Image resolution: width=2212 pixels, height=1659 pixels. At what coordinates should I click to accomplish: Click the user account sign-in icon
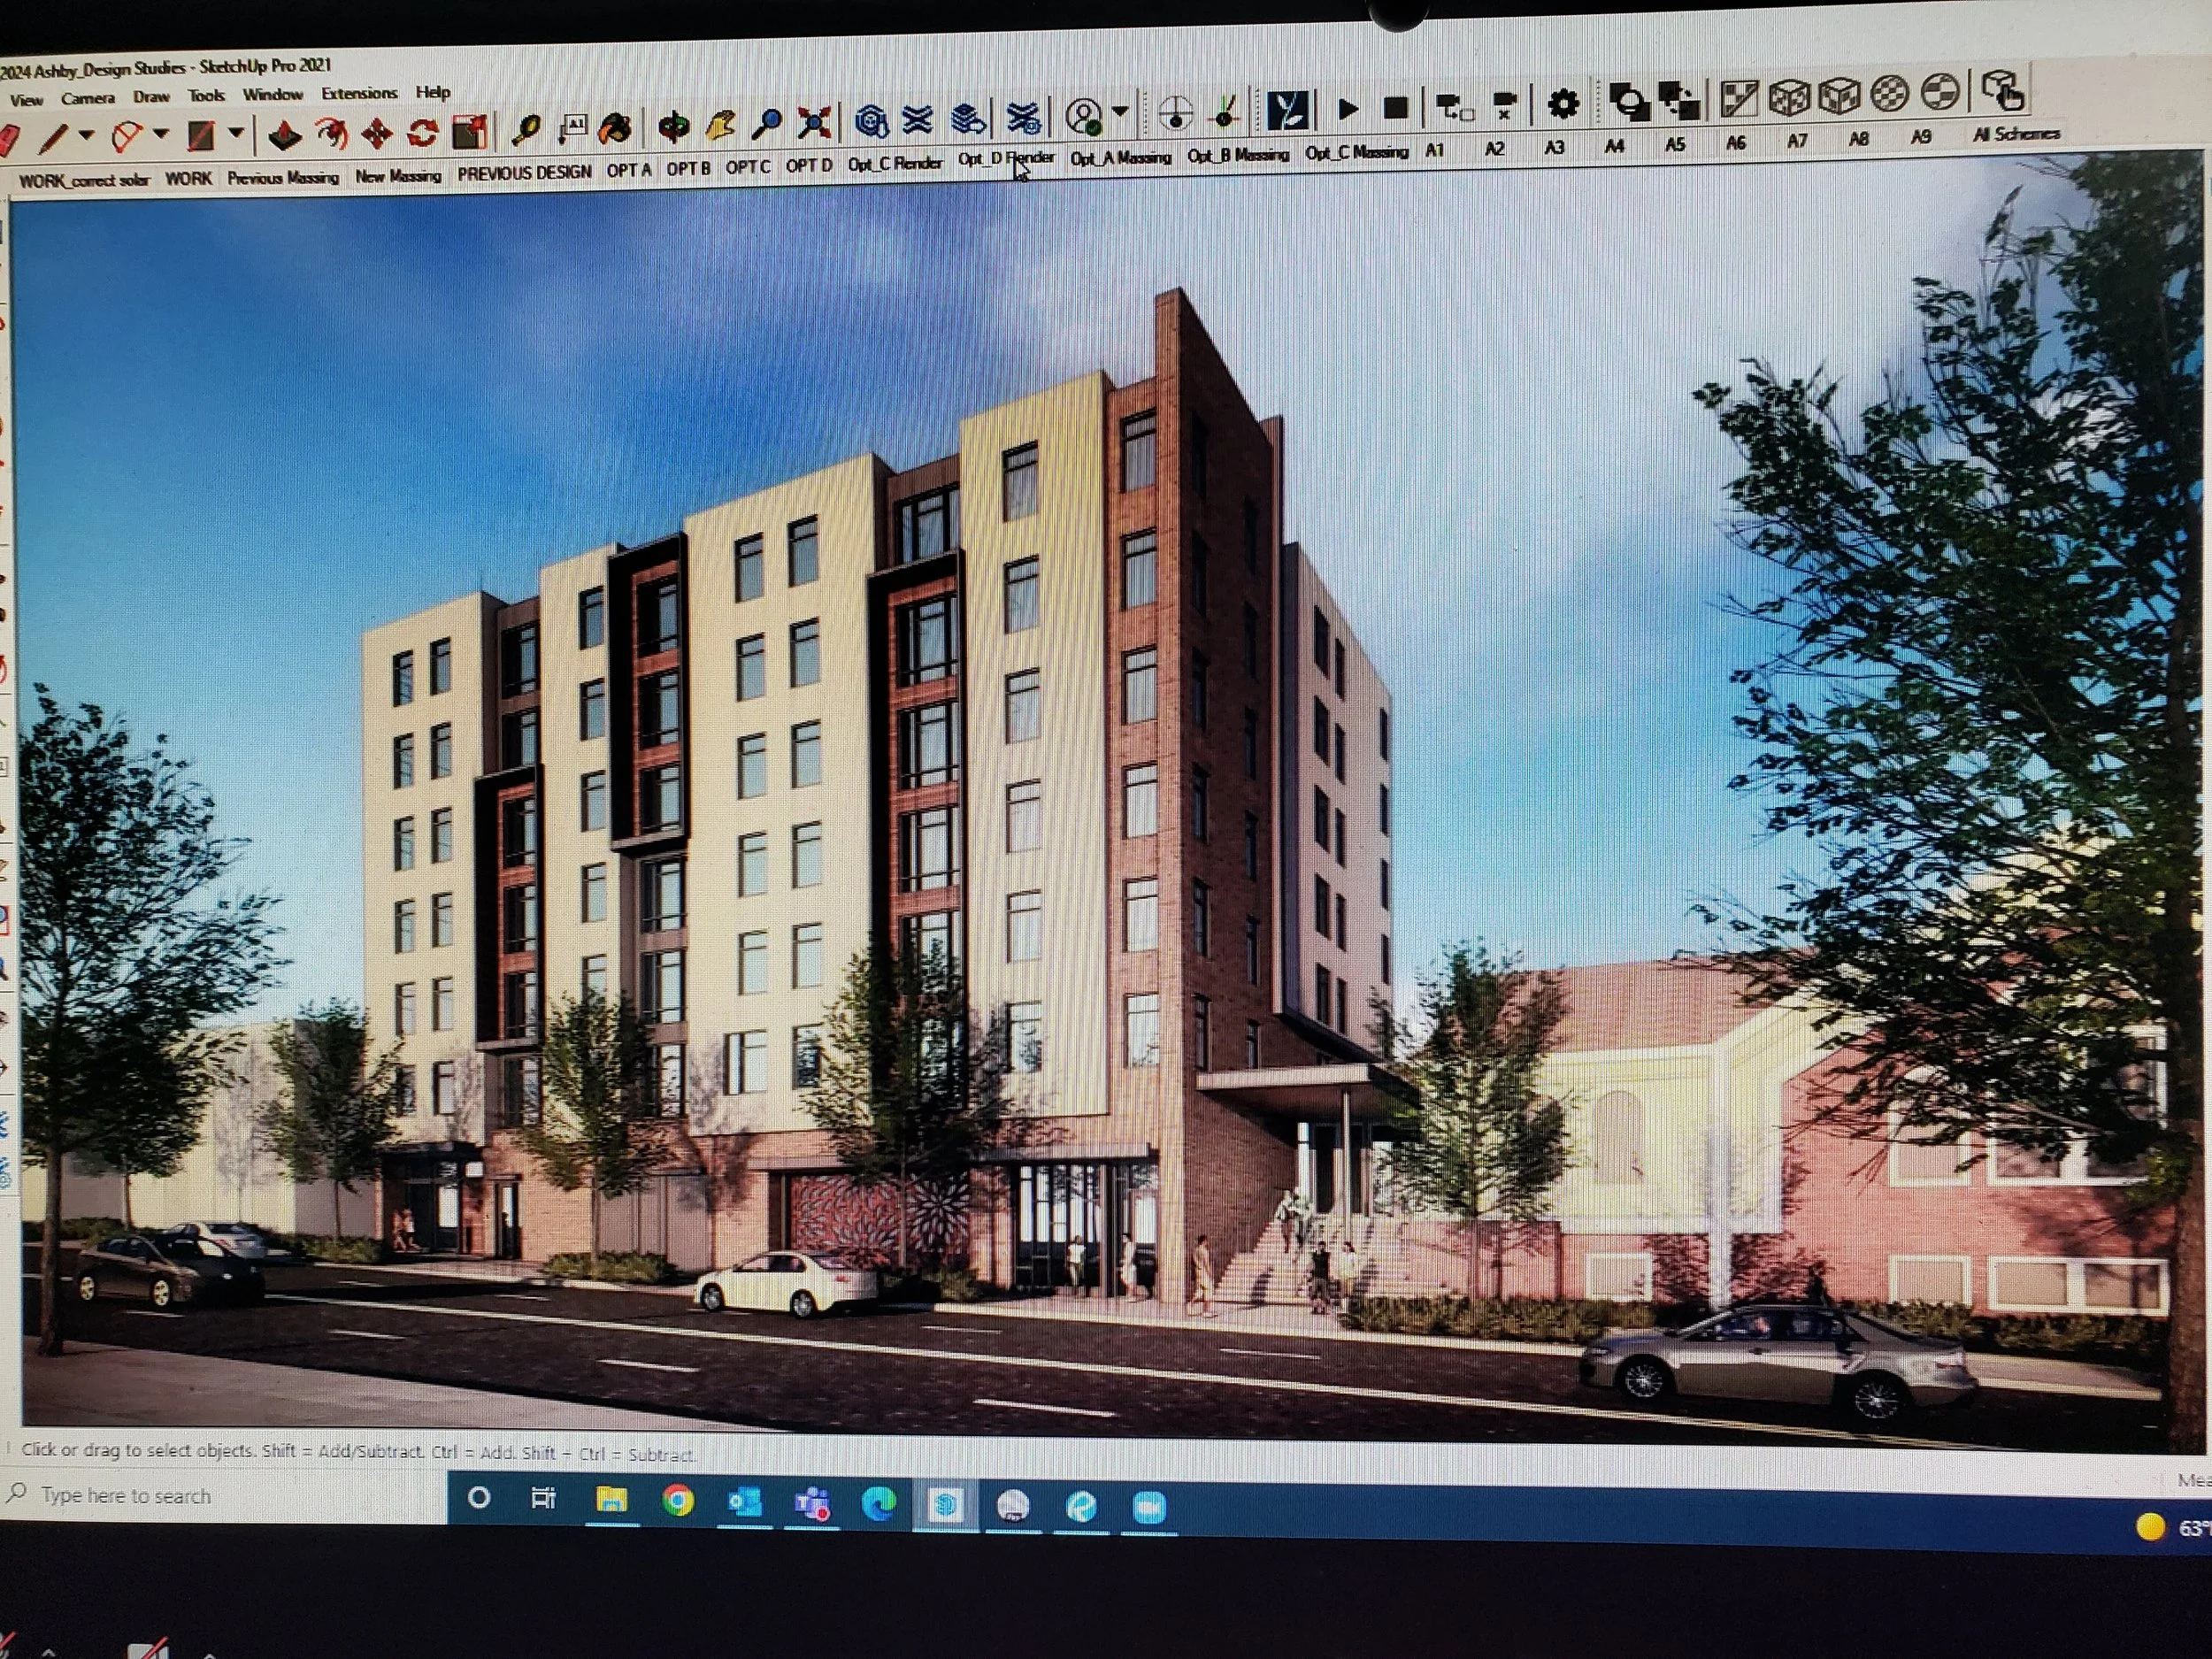pyautogui.click(x=1084, y=116)
